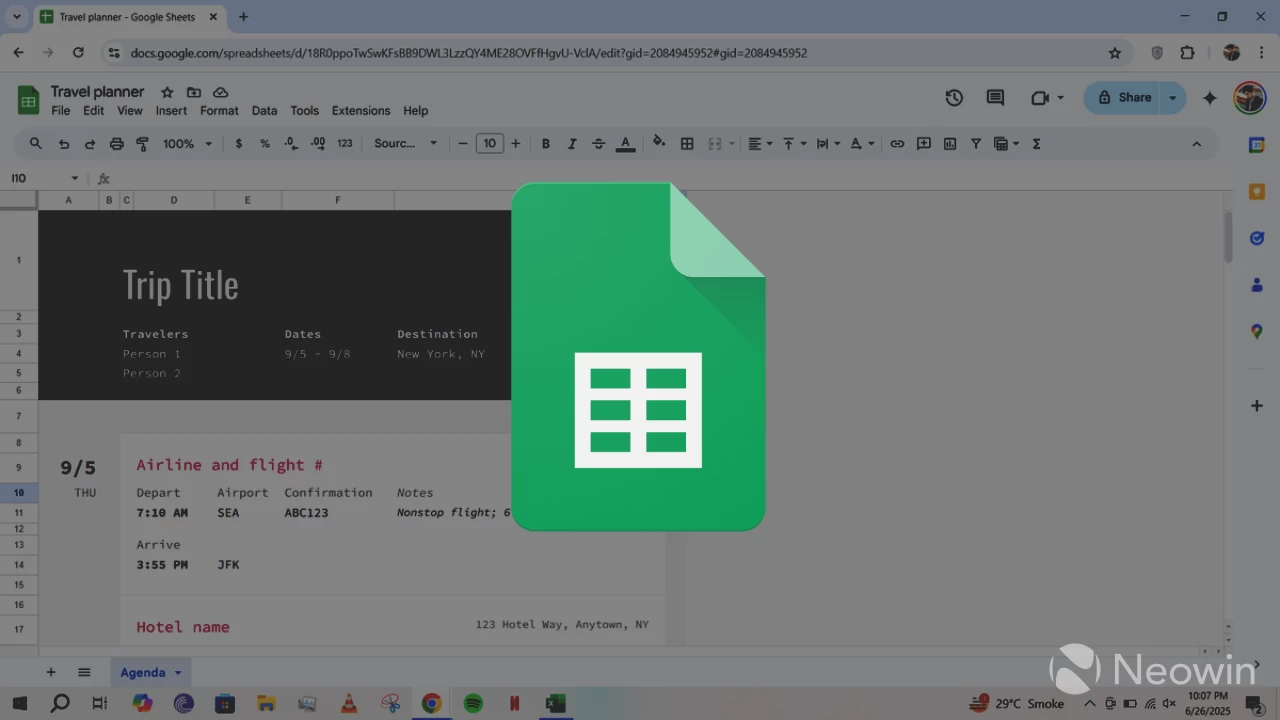Toggle strikethrough formatting

tap(598, 144)
